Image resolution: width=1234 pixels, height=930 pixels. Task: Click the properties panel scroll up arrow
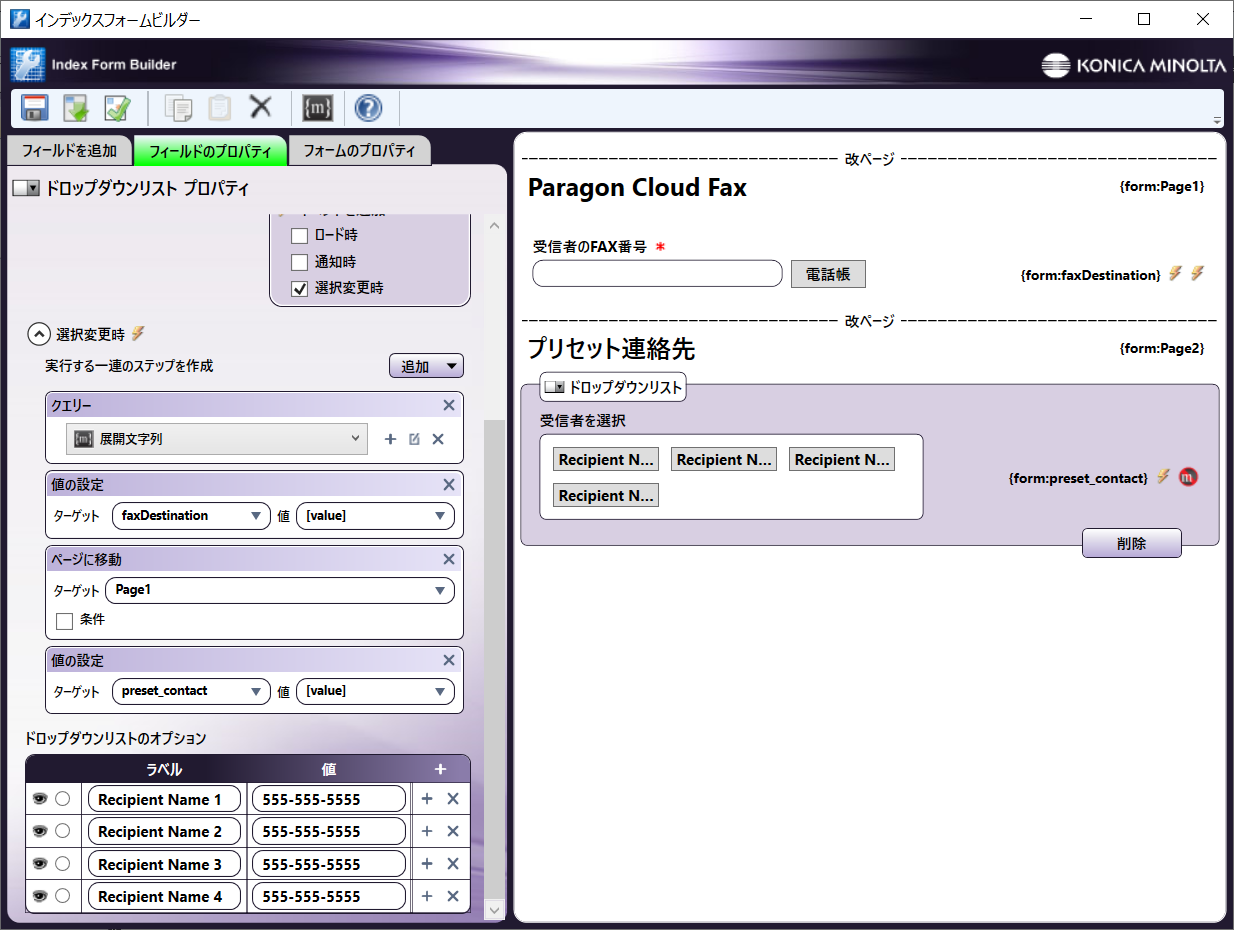click(494, 226)
